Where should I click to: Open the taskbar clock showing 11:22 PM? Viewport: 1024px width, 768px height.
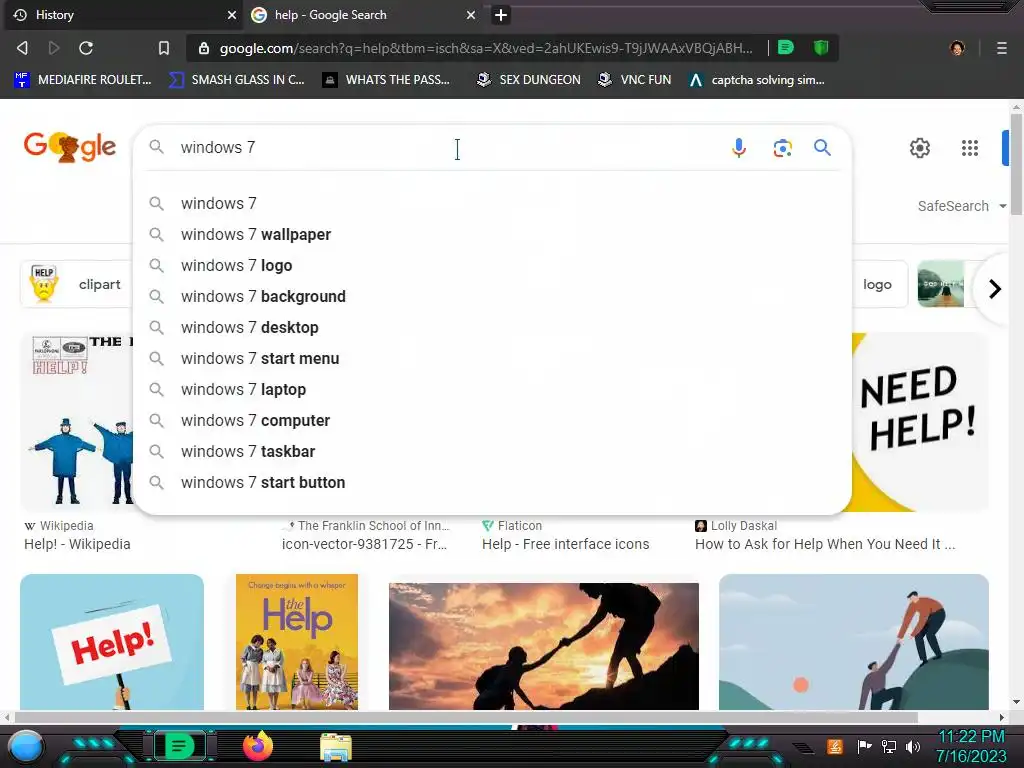[x=971, y=746]
